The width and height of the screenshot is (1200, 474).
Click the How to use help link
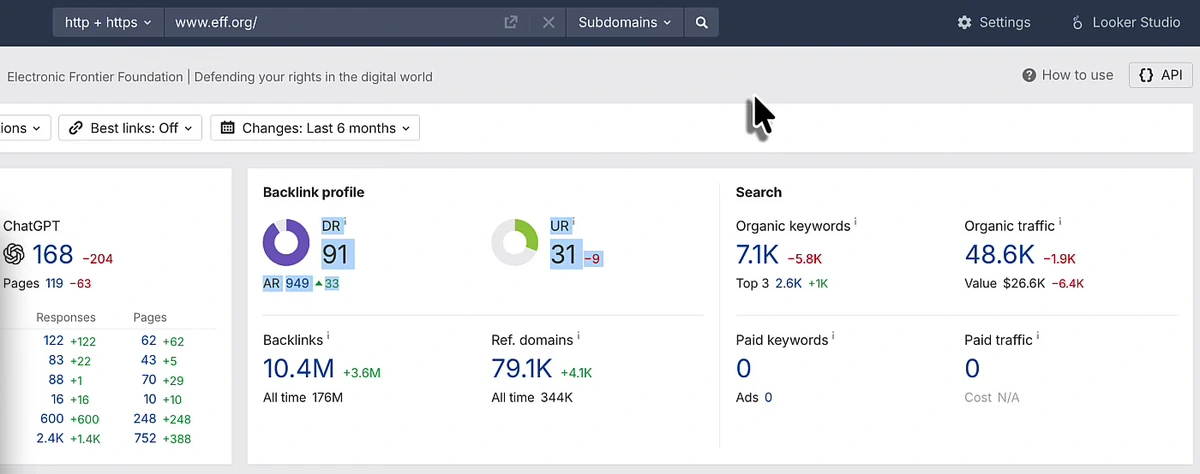click(1067, 75)
